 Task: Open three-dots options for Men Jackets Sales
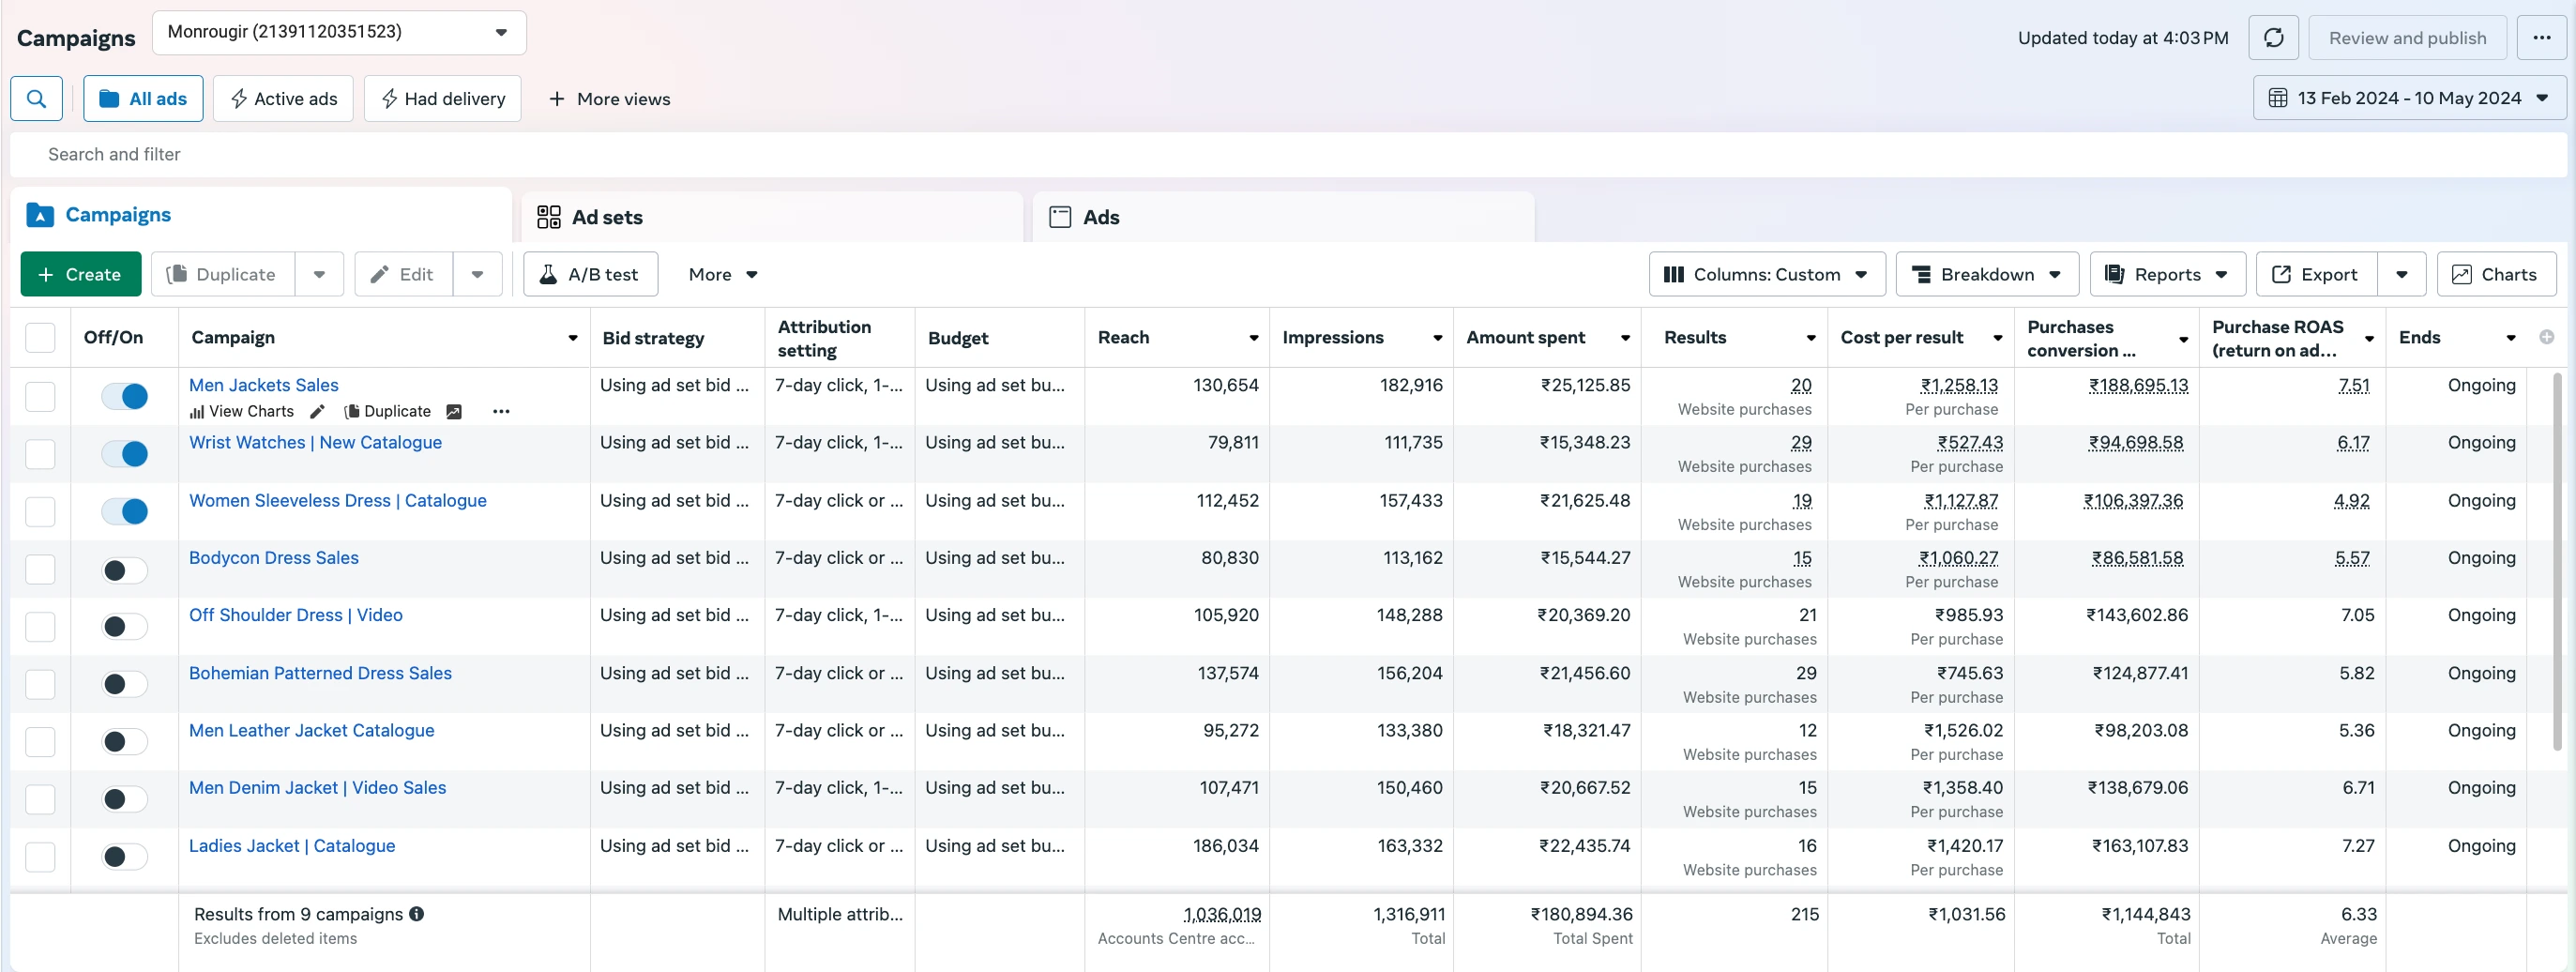501,412
